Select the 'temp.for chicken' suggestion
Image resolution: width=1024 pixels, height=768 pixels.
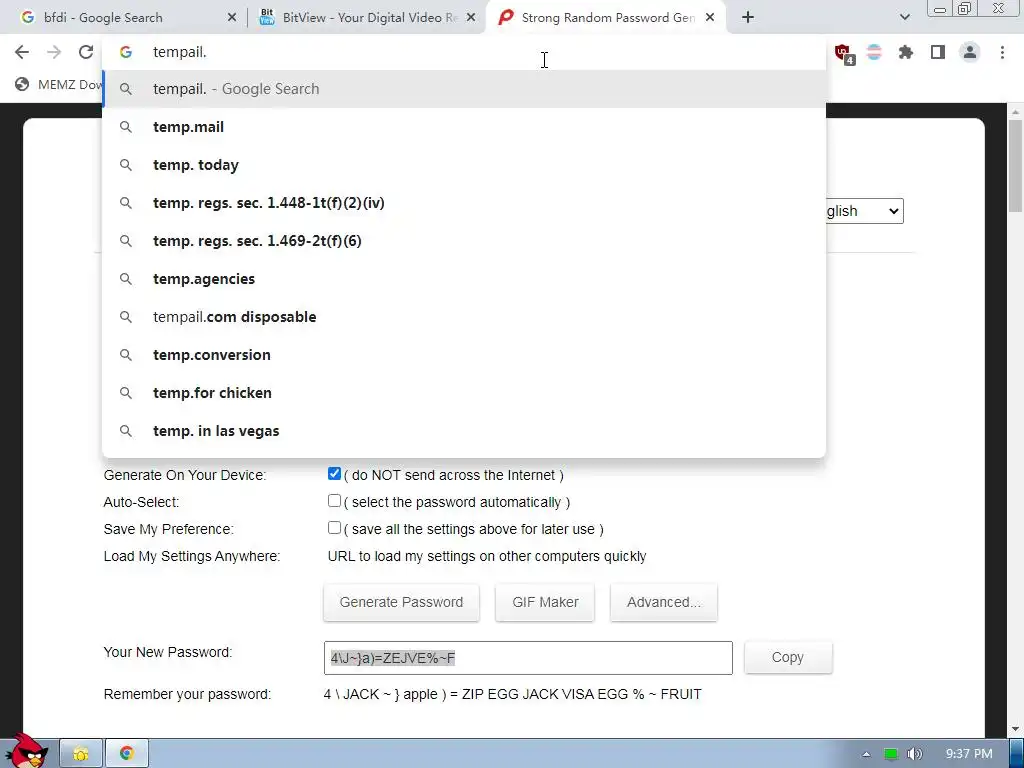464,392
